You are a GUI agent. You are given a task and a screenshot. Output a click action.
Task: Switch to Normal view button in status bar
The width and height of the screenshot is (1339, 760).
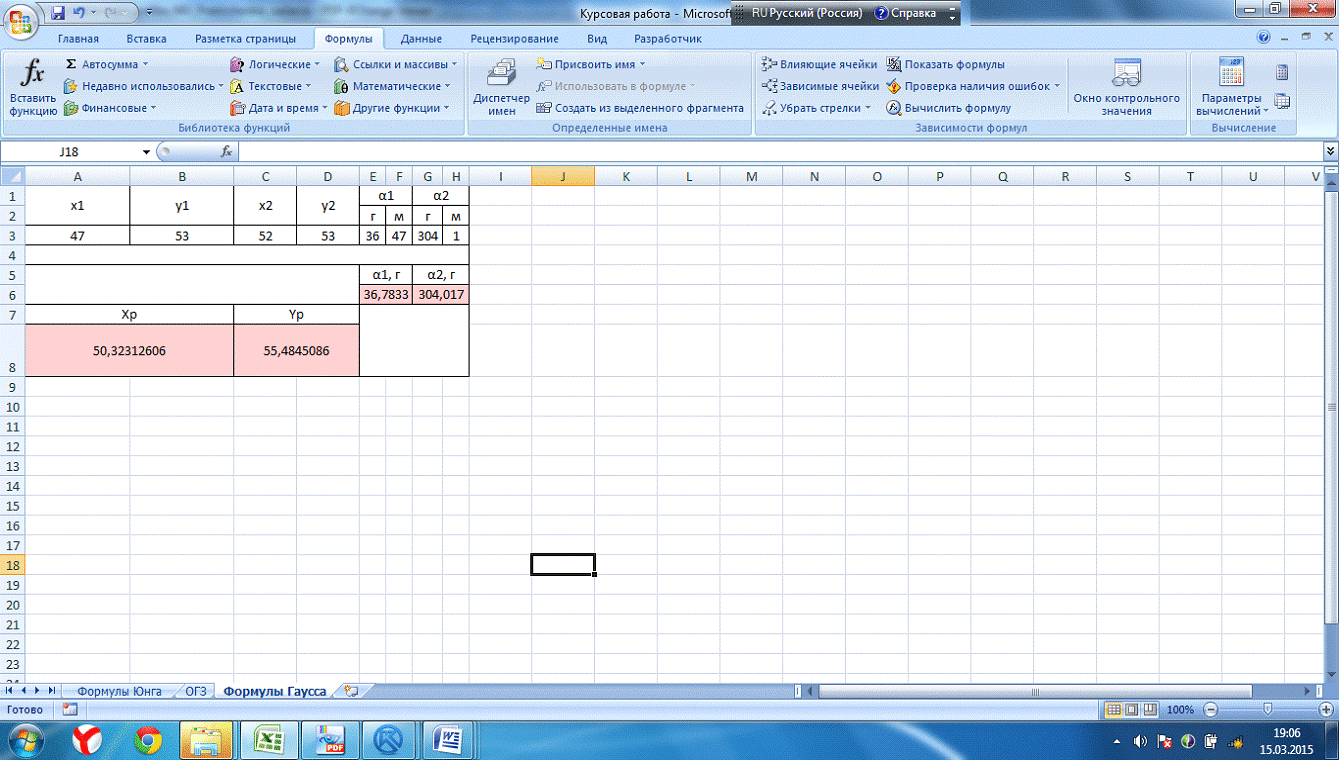click(x=1113, y=710)
